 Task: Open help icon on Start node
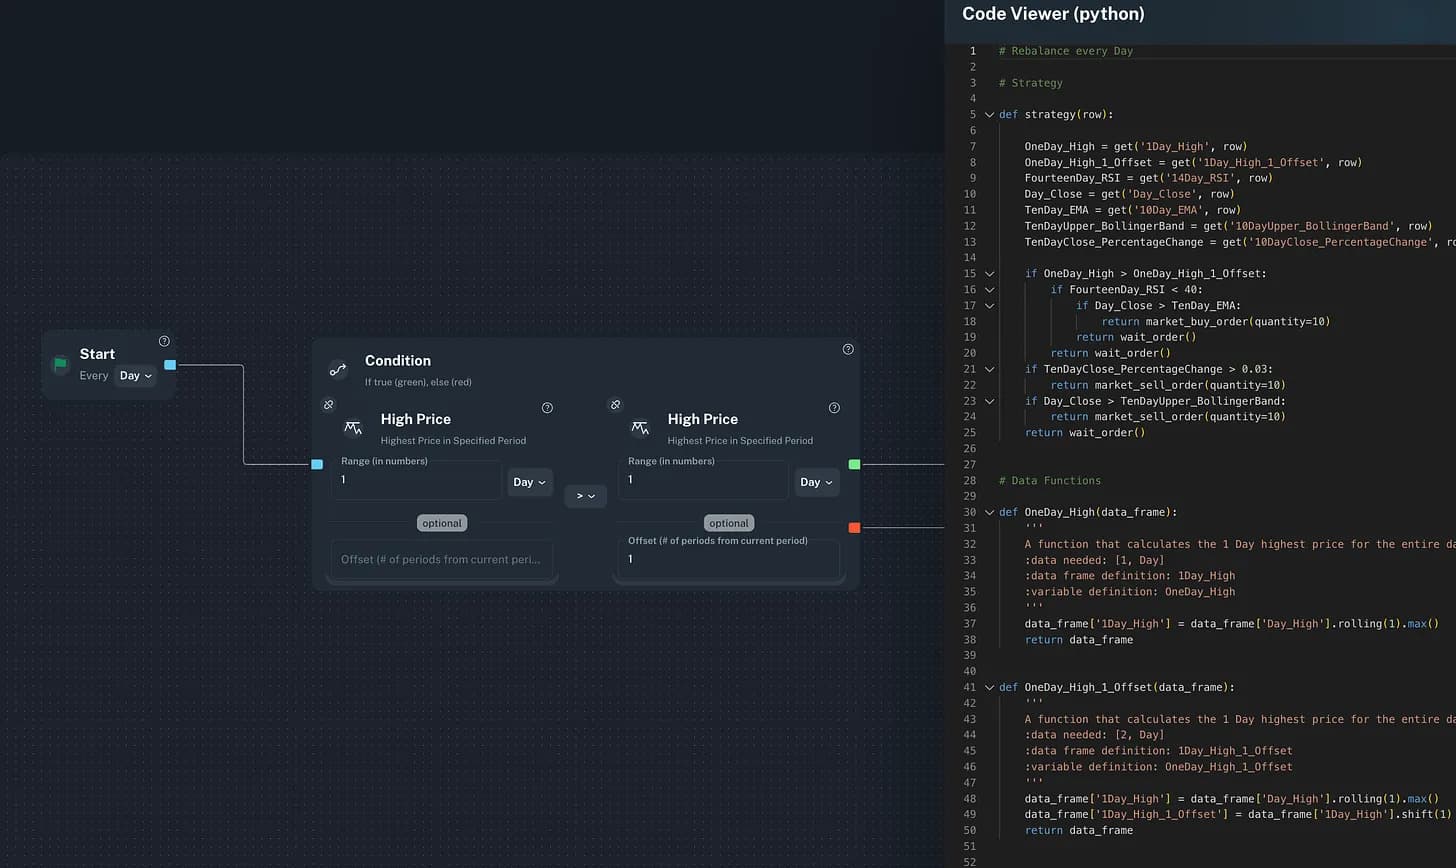[164, 341]
